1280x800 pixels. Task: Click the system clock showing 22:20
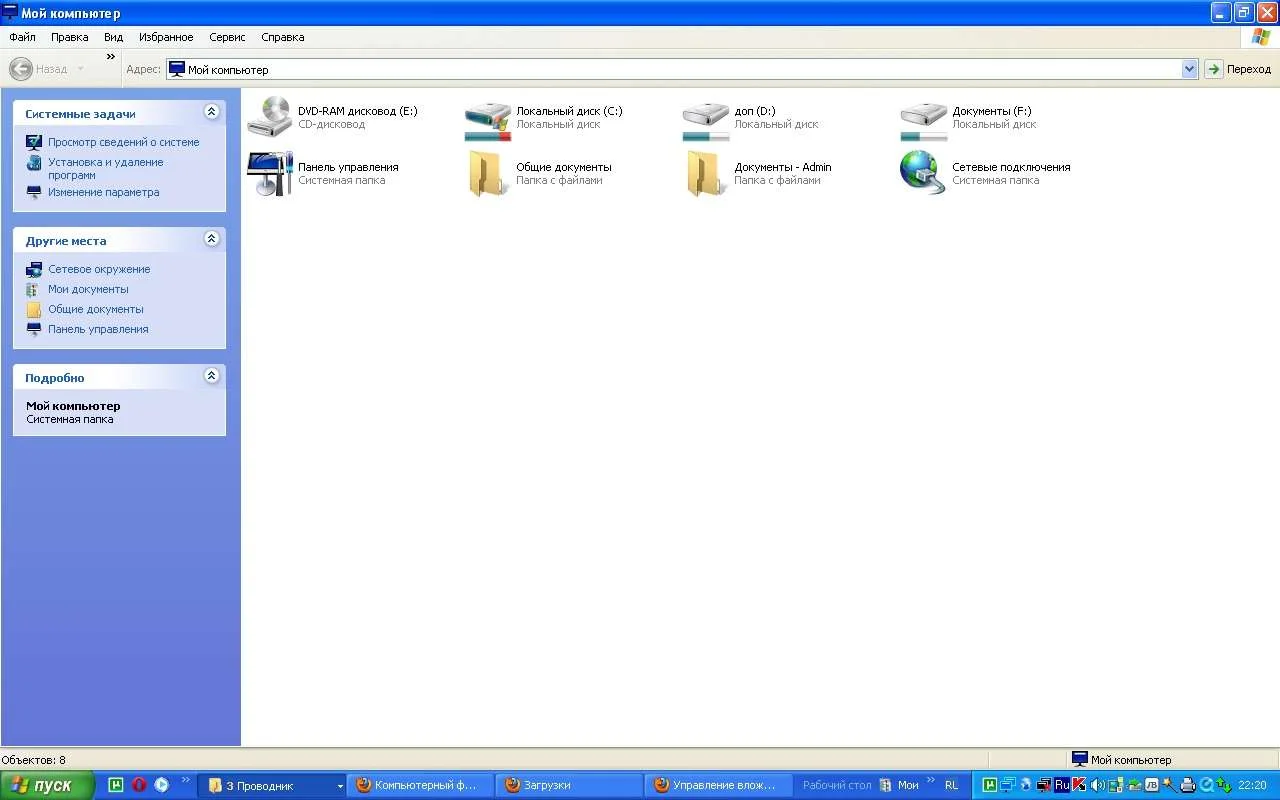click(1252, 785)
